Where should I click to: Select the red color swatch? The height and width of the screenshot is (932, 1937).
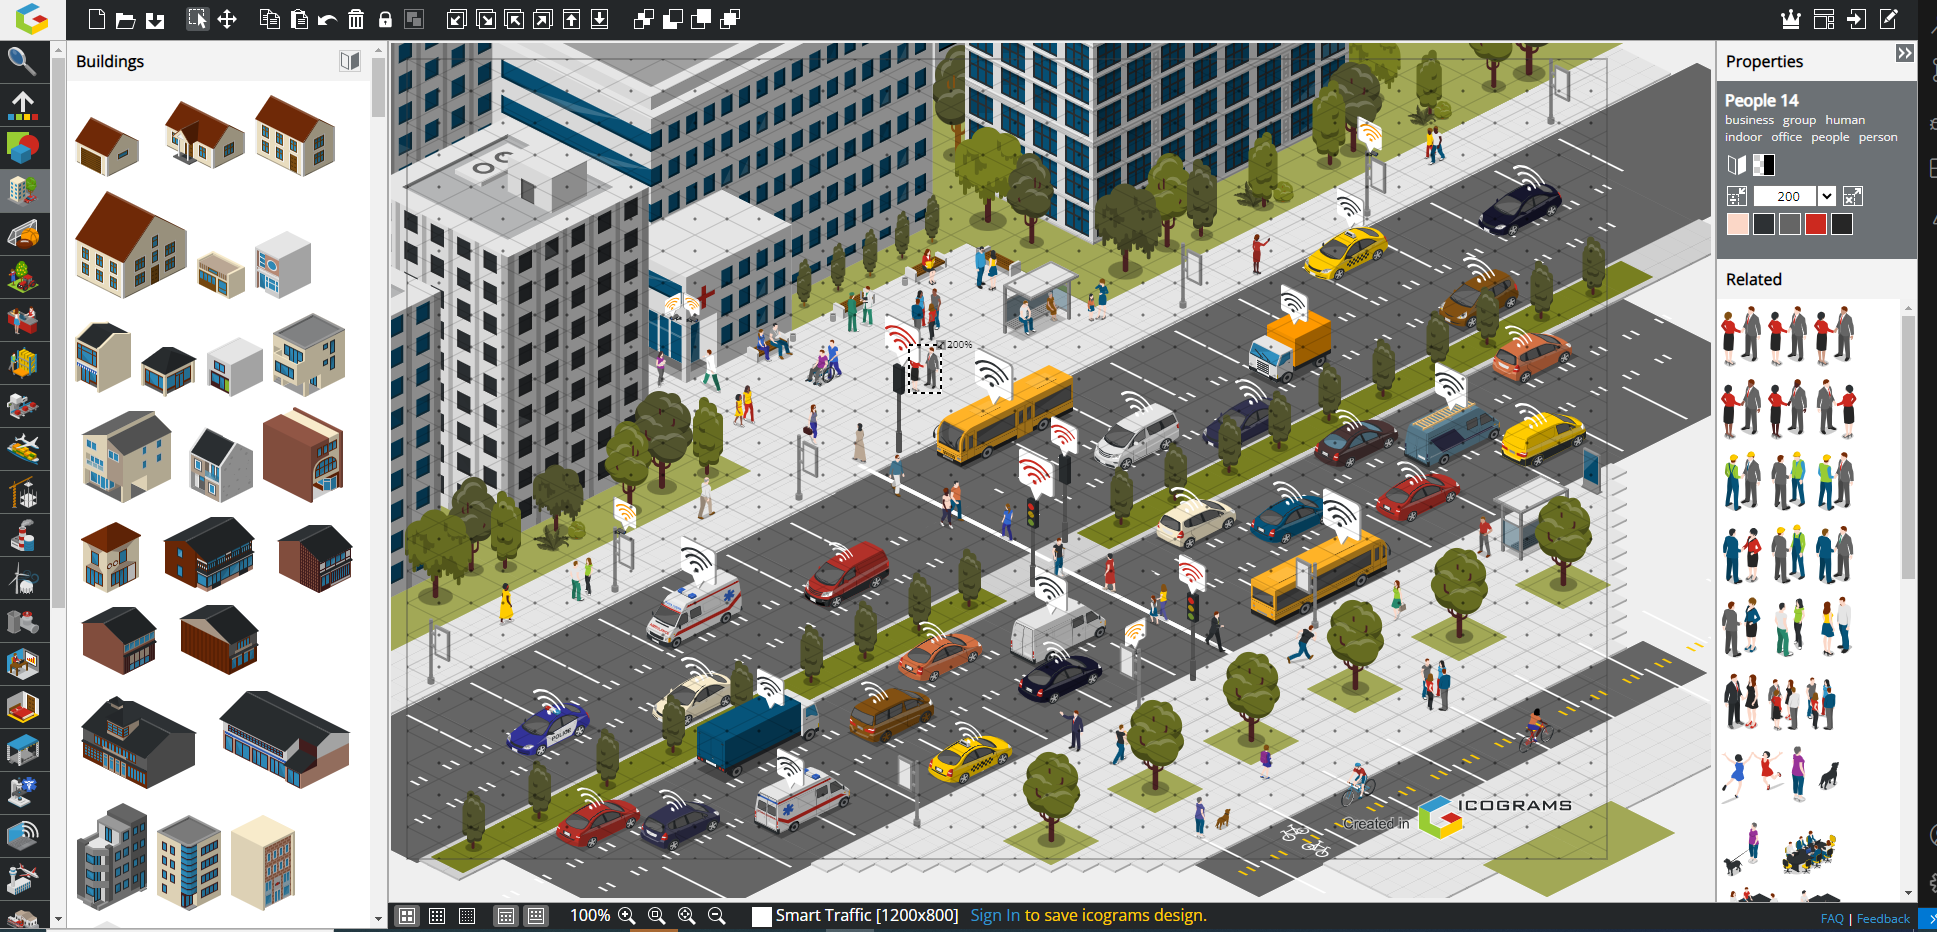[1816, 224]
